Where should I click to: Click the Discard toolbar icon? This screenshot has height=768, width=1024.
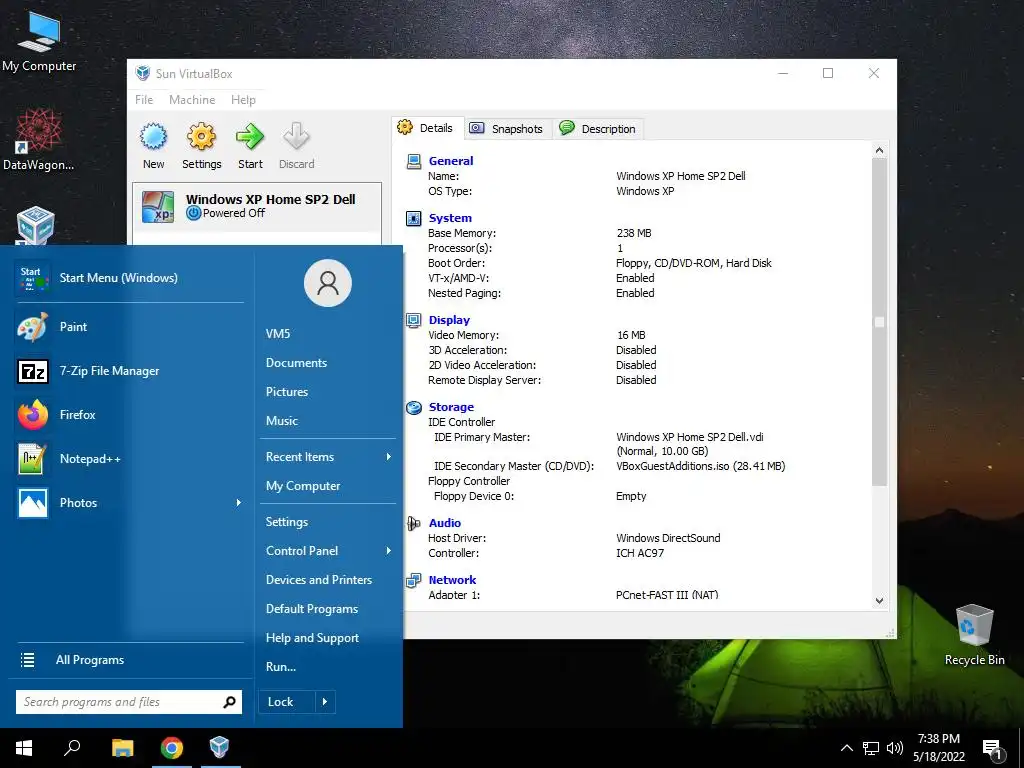tap(296, 137)
